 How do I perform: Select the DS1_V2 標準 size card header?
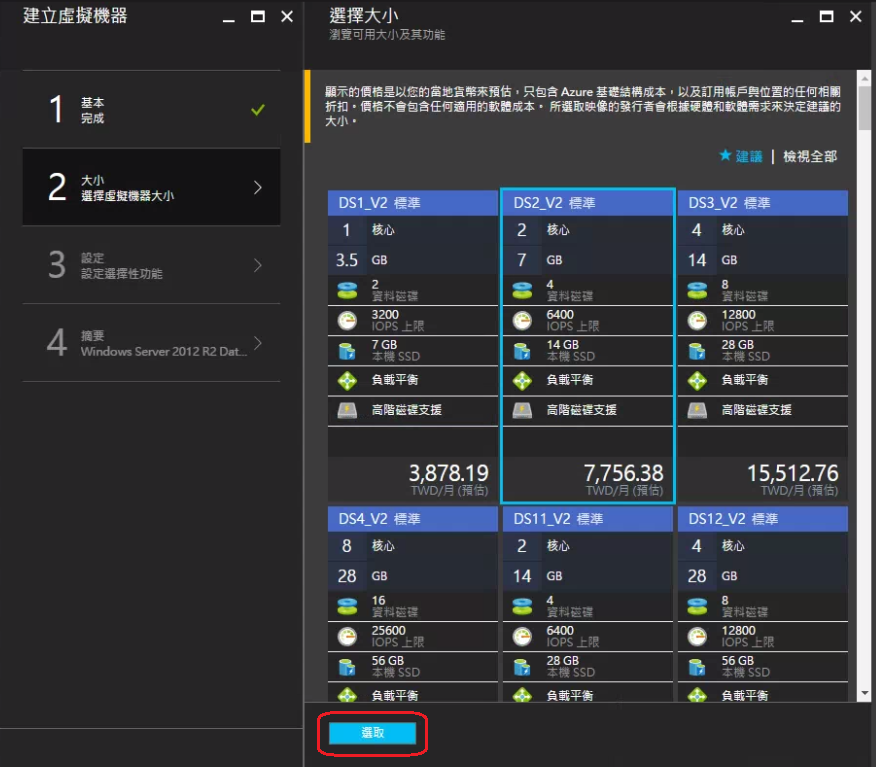point(412,203)
